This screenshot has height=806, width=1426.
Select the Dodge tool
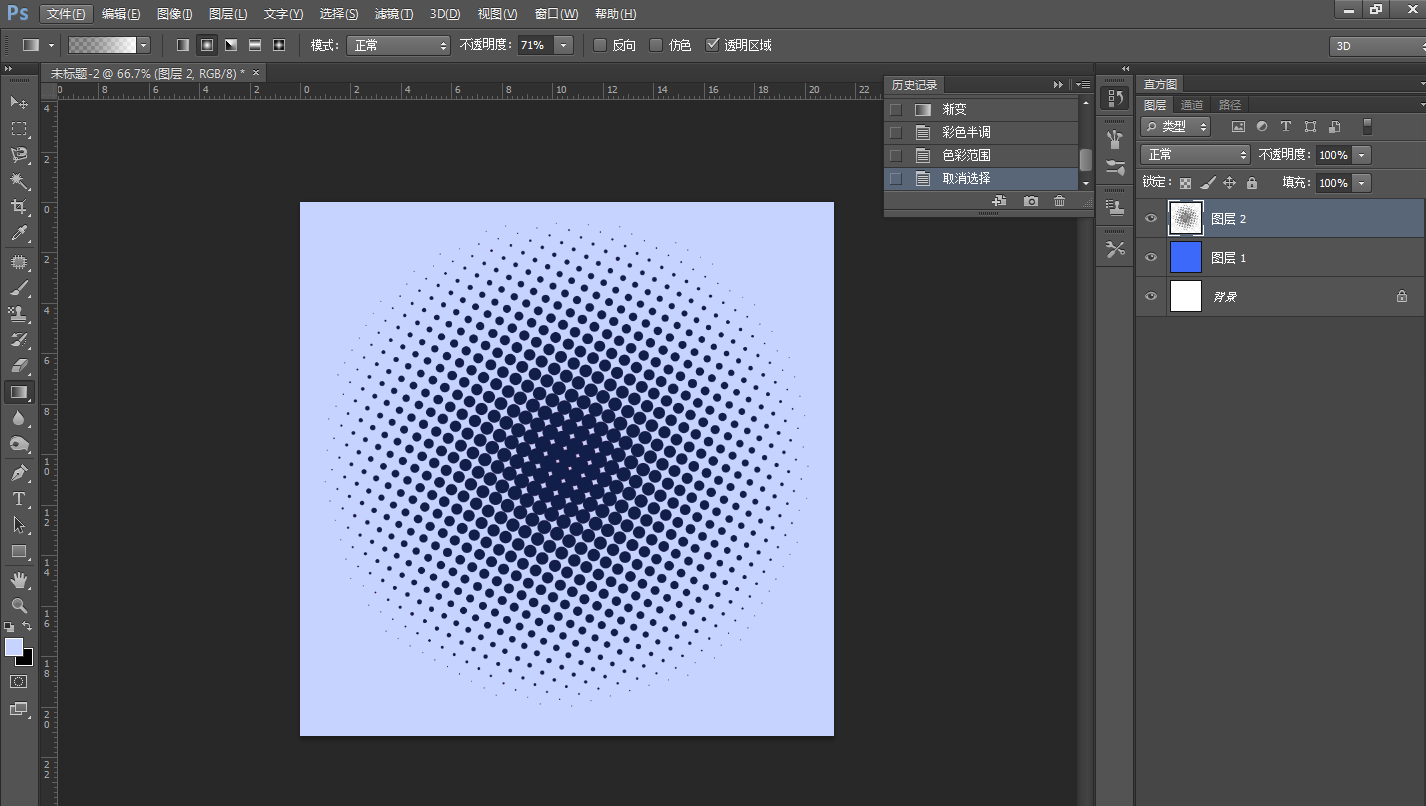point(19,444)
